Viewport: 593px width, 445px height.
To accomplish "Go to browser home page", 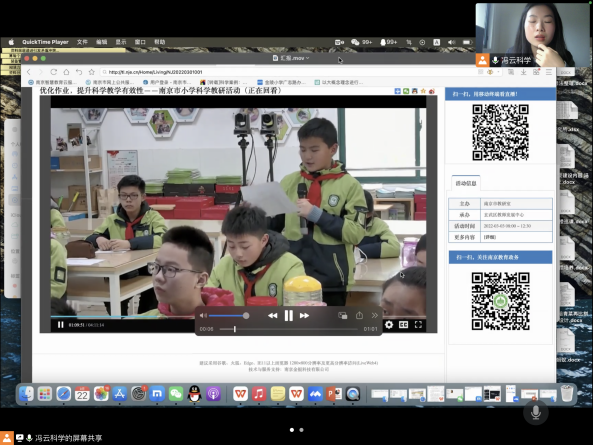I will (66, 72).
